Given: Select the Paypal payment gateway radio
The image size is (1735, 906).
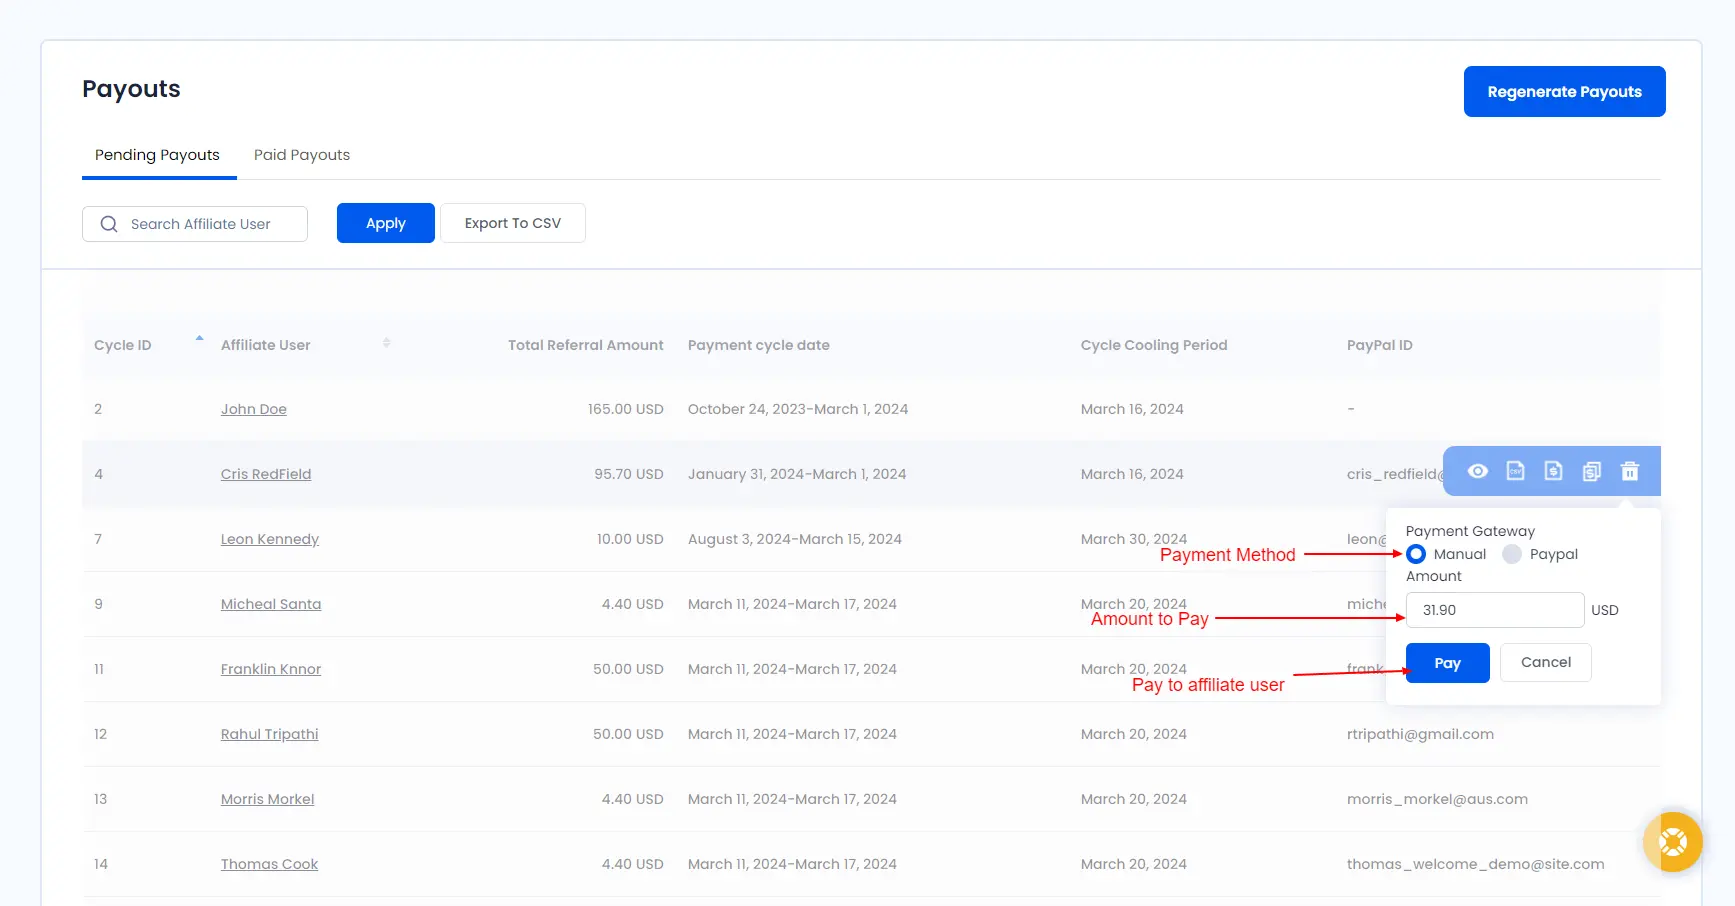Looking at the screenshot, I should (1512, 554).
